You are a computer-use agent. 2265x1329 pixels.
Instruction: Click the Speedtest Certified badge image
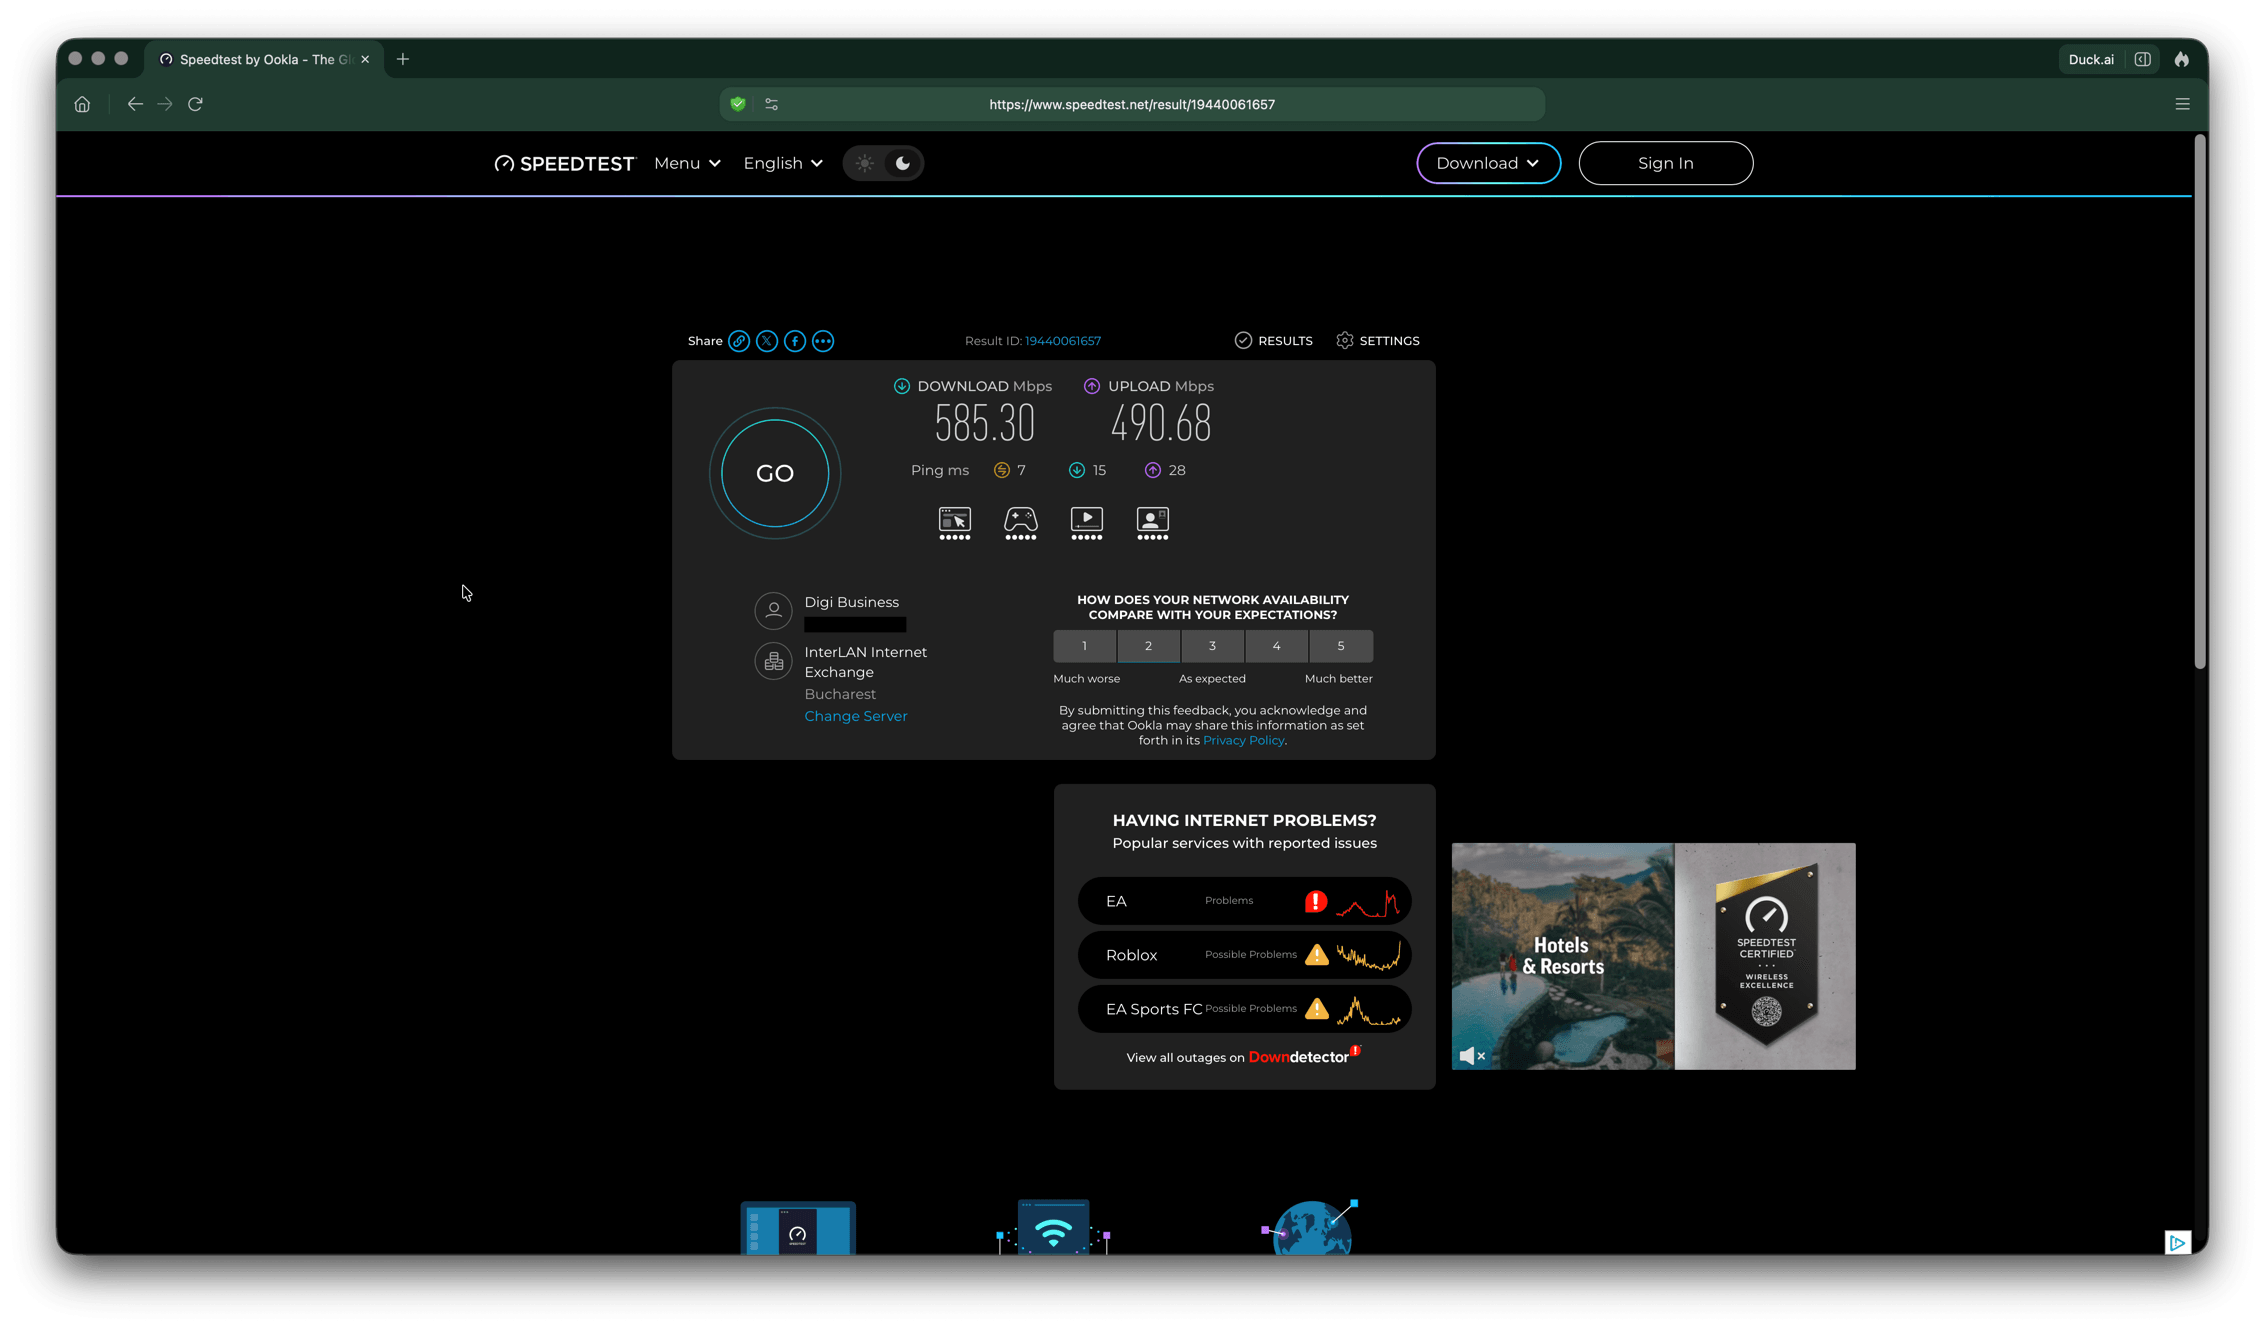1765,956
